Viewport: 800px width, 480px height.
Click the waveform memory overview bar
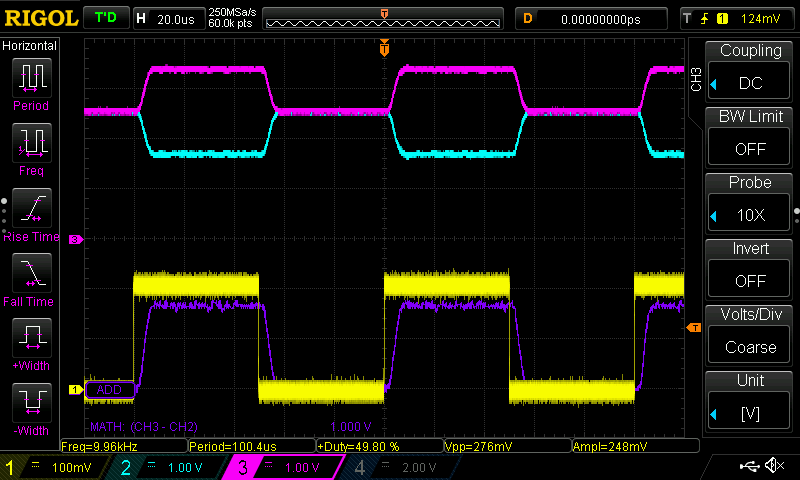pyautogui.click(x=383, y=19)
